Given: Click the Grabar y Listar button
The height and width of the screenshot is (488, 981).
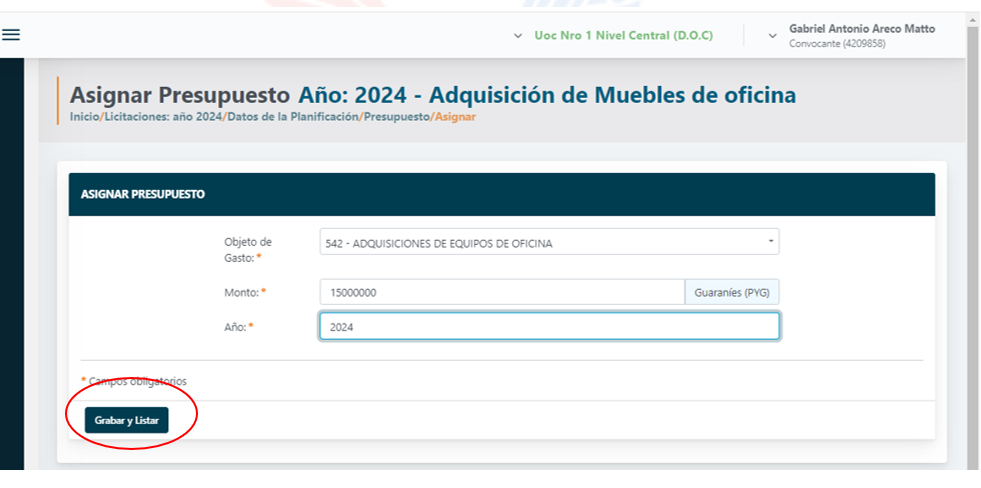Looking at the screenshot, I should coord(127,420).
